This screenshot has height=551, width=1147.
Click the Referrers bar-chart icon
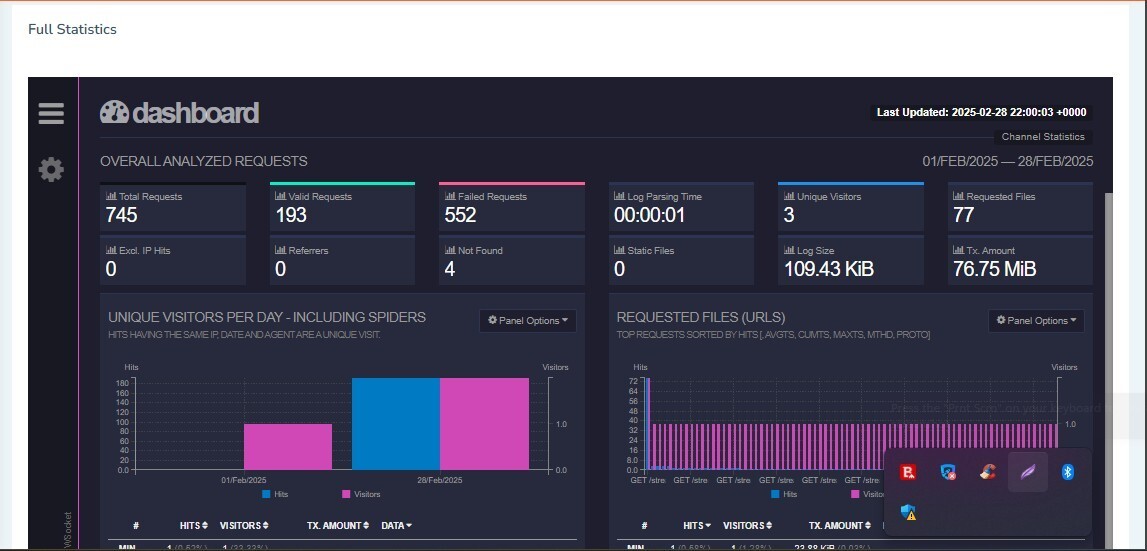[x=281, y=250]
